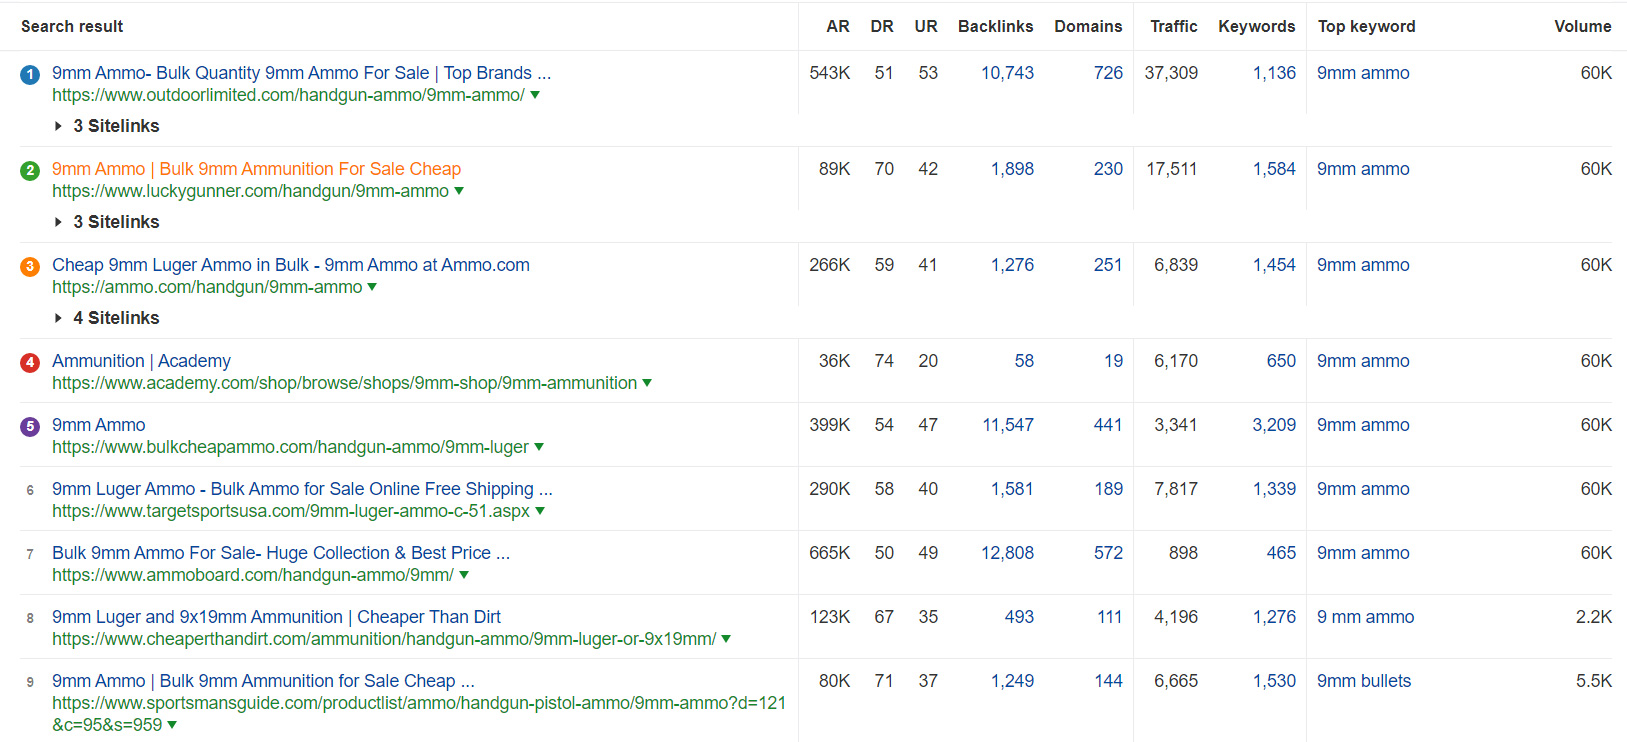
Task: Select traffic value 37,309
Action: click(x=1171, y=73)
